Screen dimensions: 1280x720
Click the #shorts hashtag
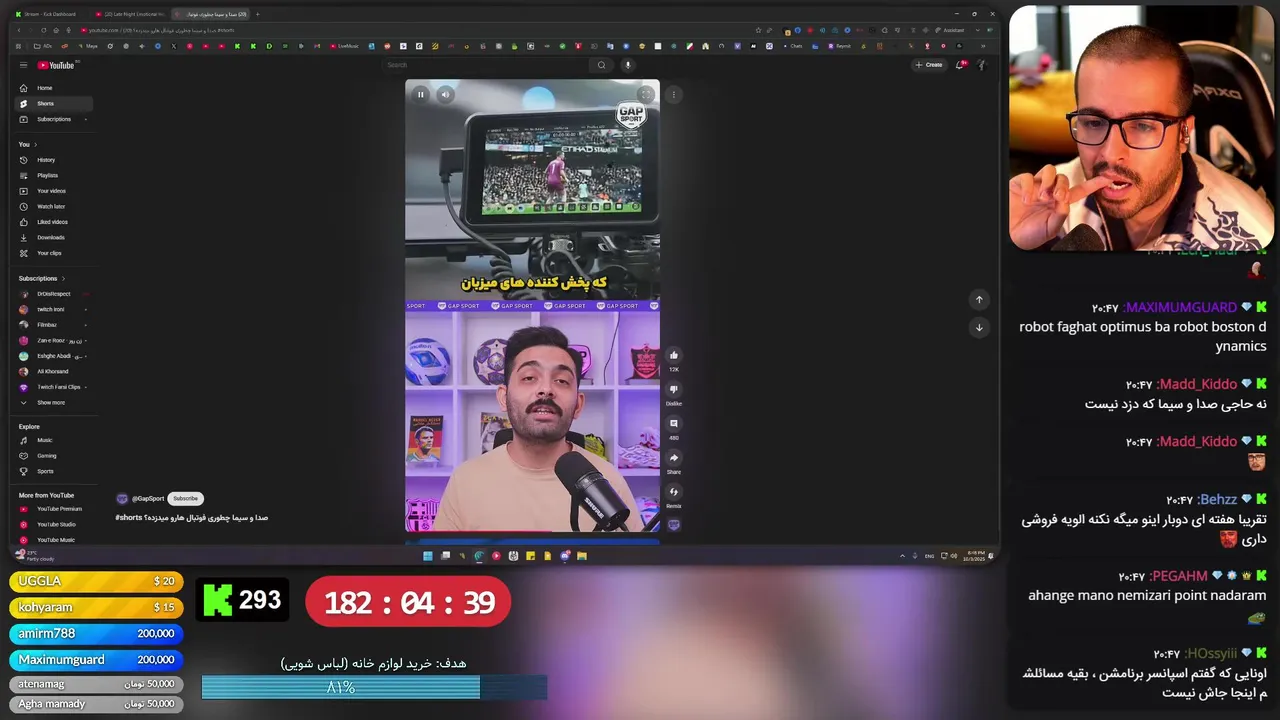[129, 518]
